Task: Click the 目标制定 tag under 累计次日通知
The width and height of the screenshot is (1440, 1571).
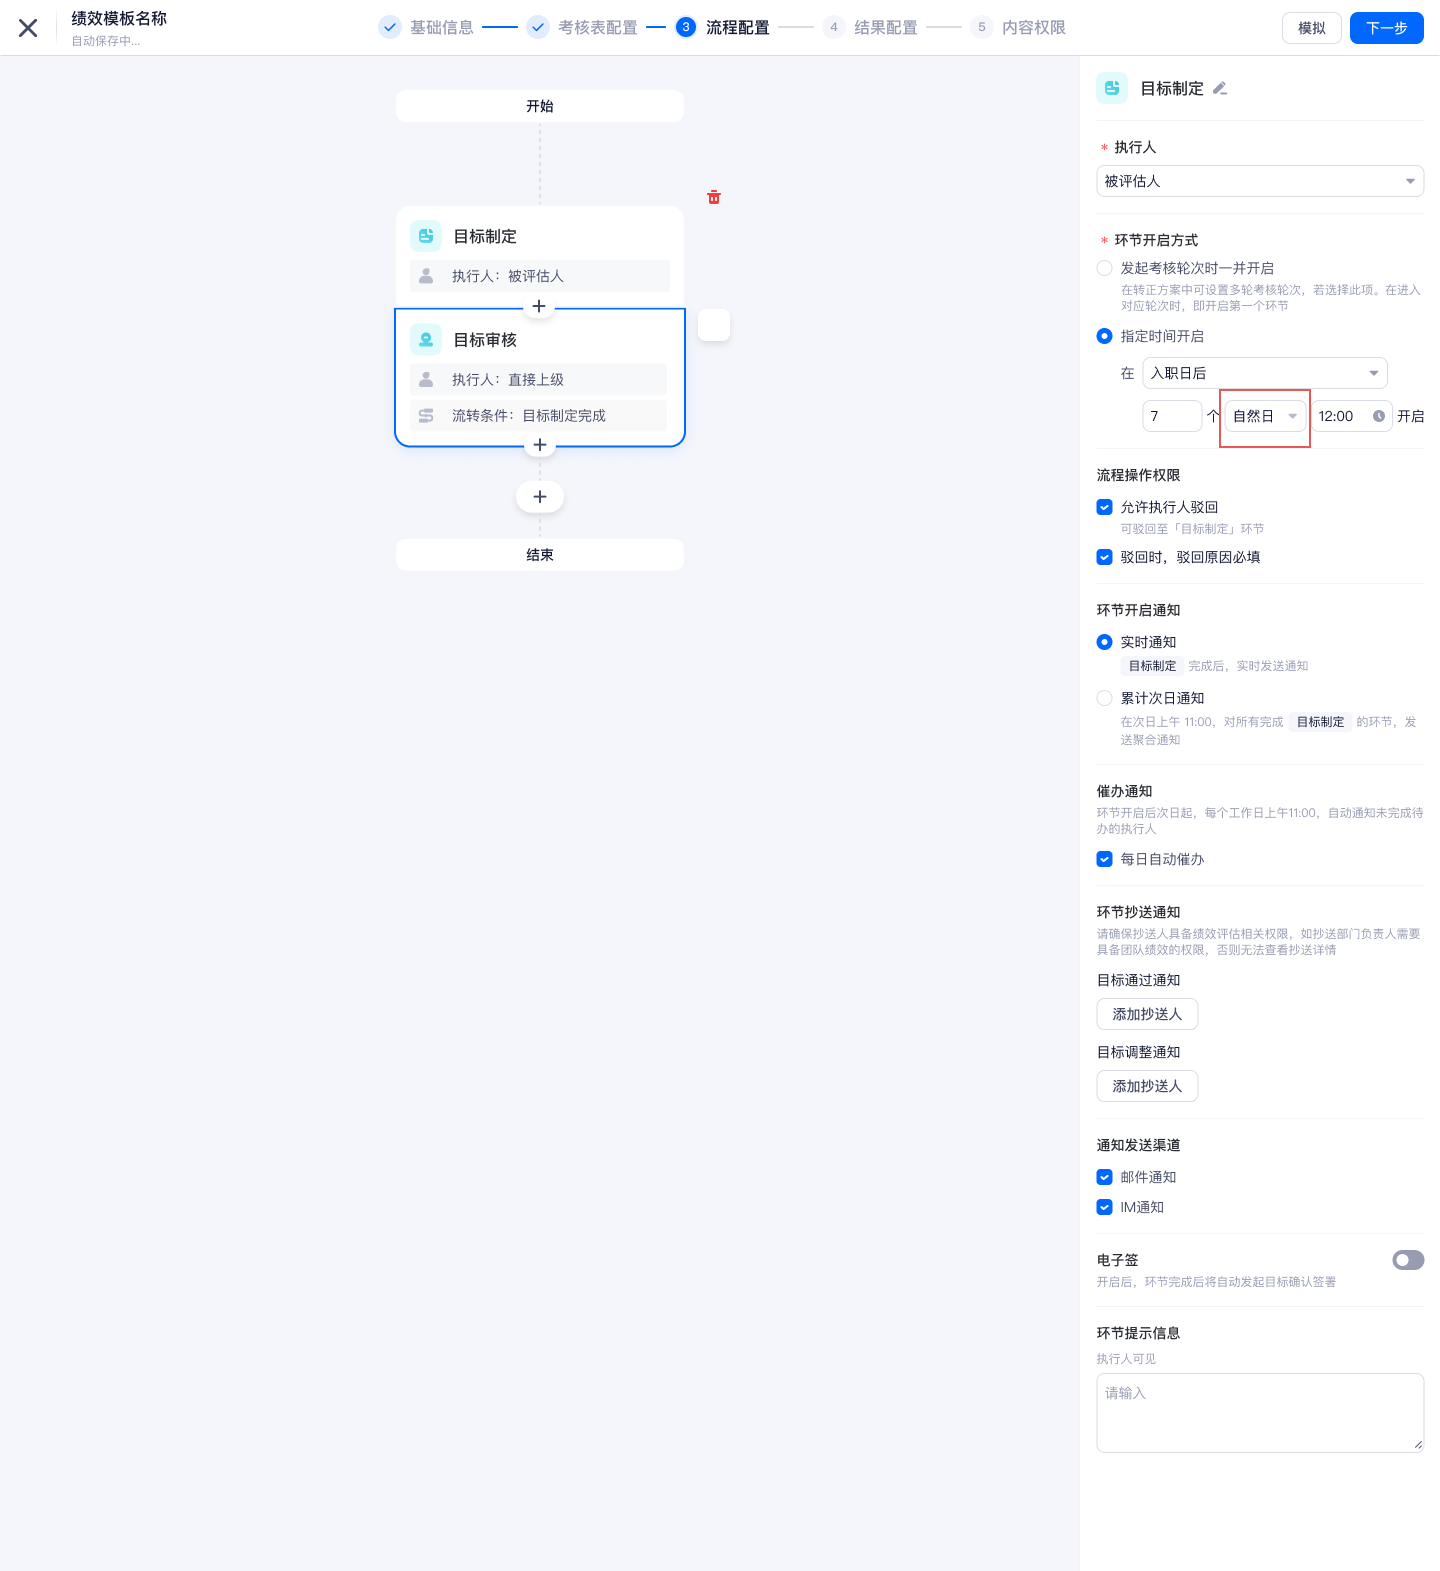Action: point(1320,722)
